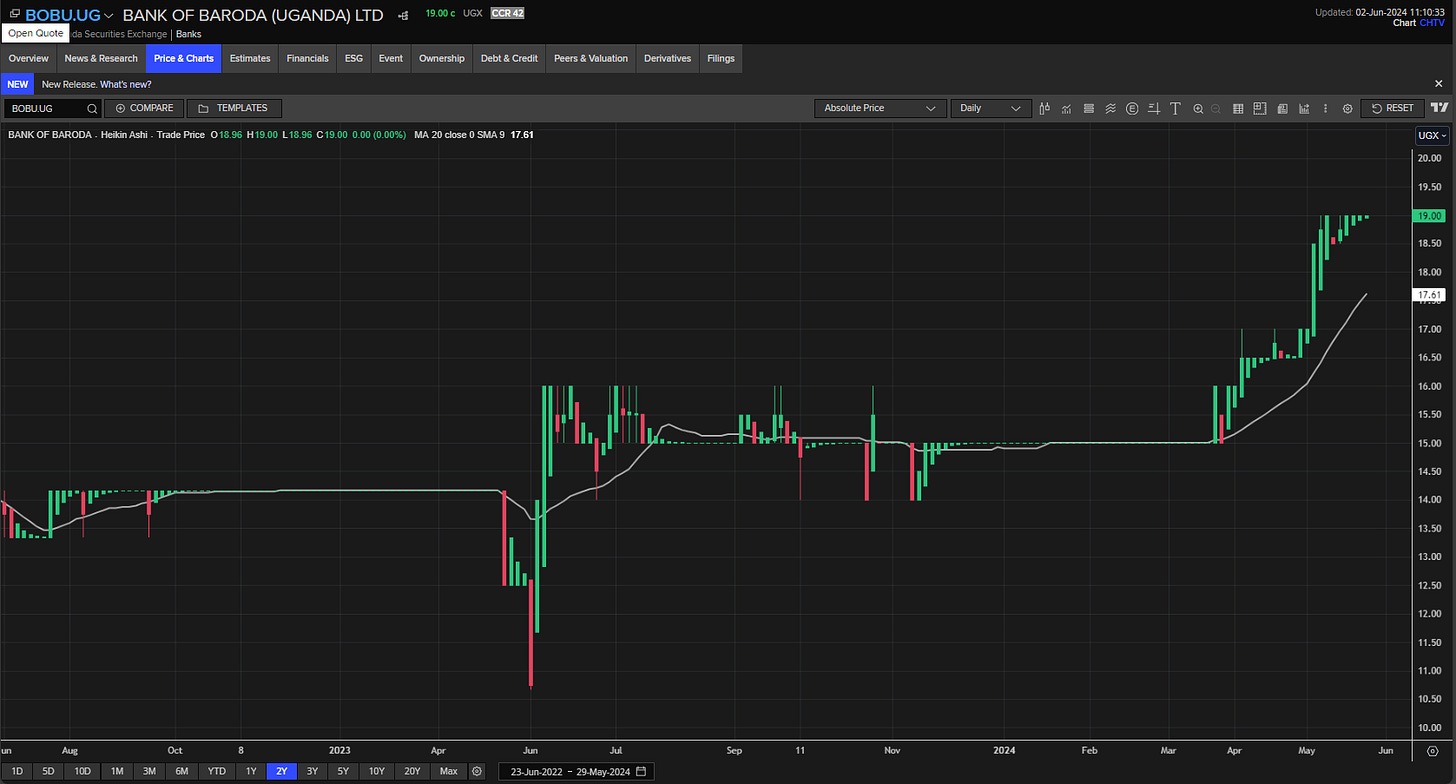Select the 2Y time range
The image size is (1456, 784).
282,771
